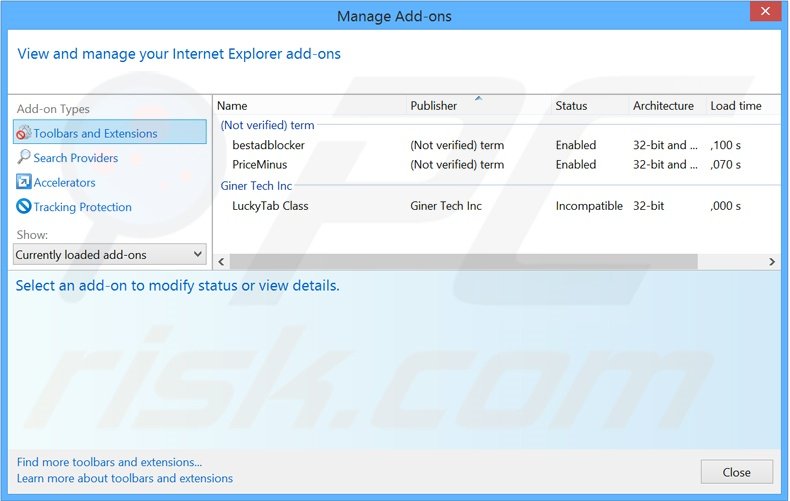Close the Manage Add-ons window with X
Viewport: 790px width, 501px height.
[x=765, y=11]
